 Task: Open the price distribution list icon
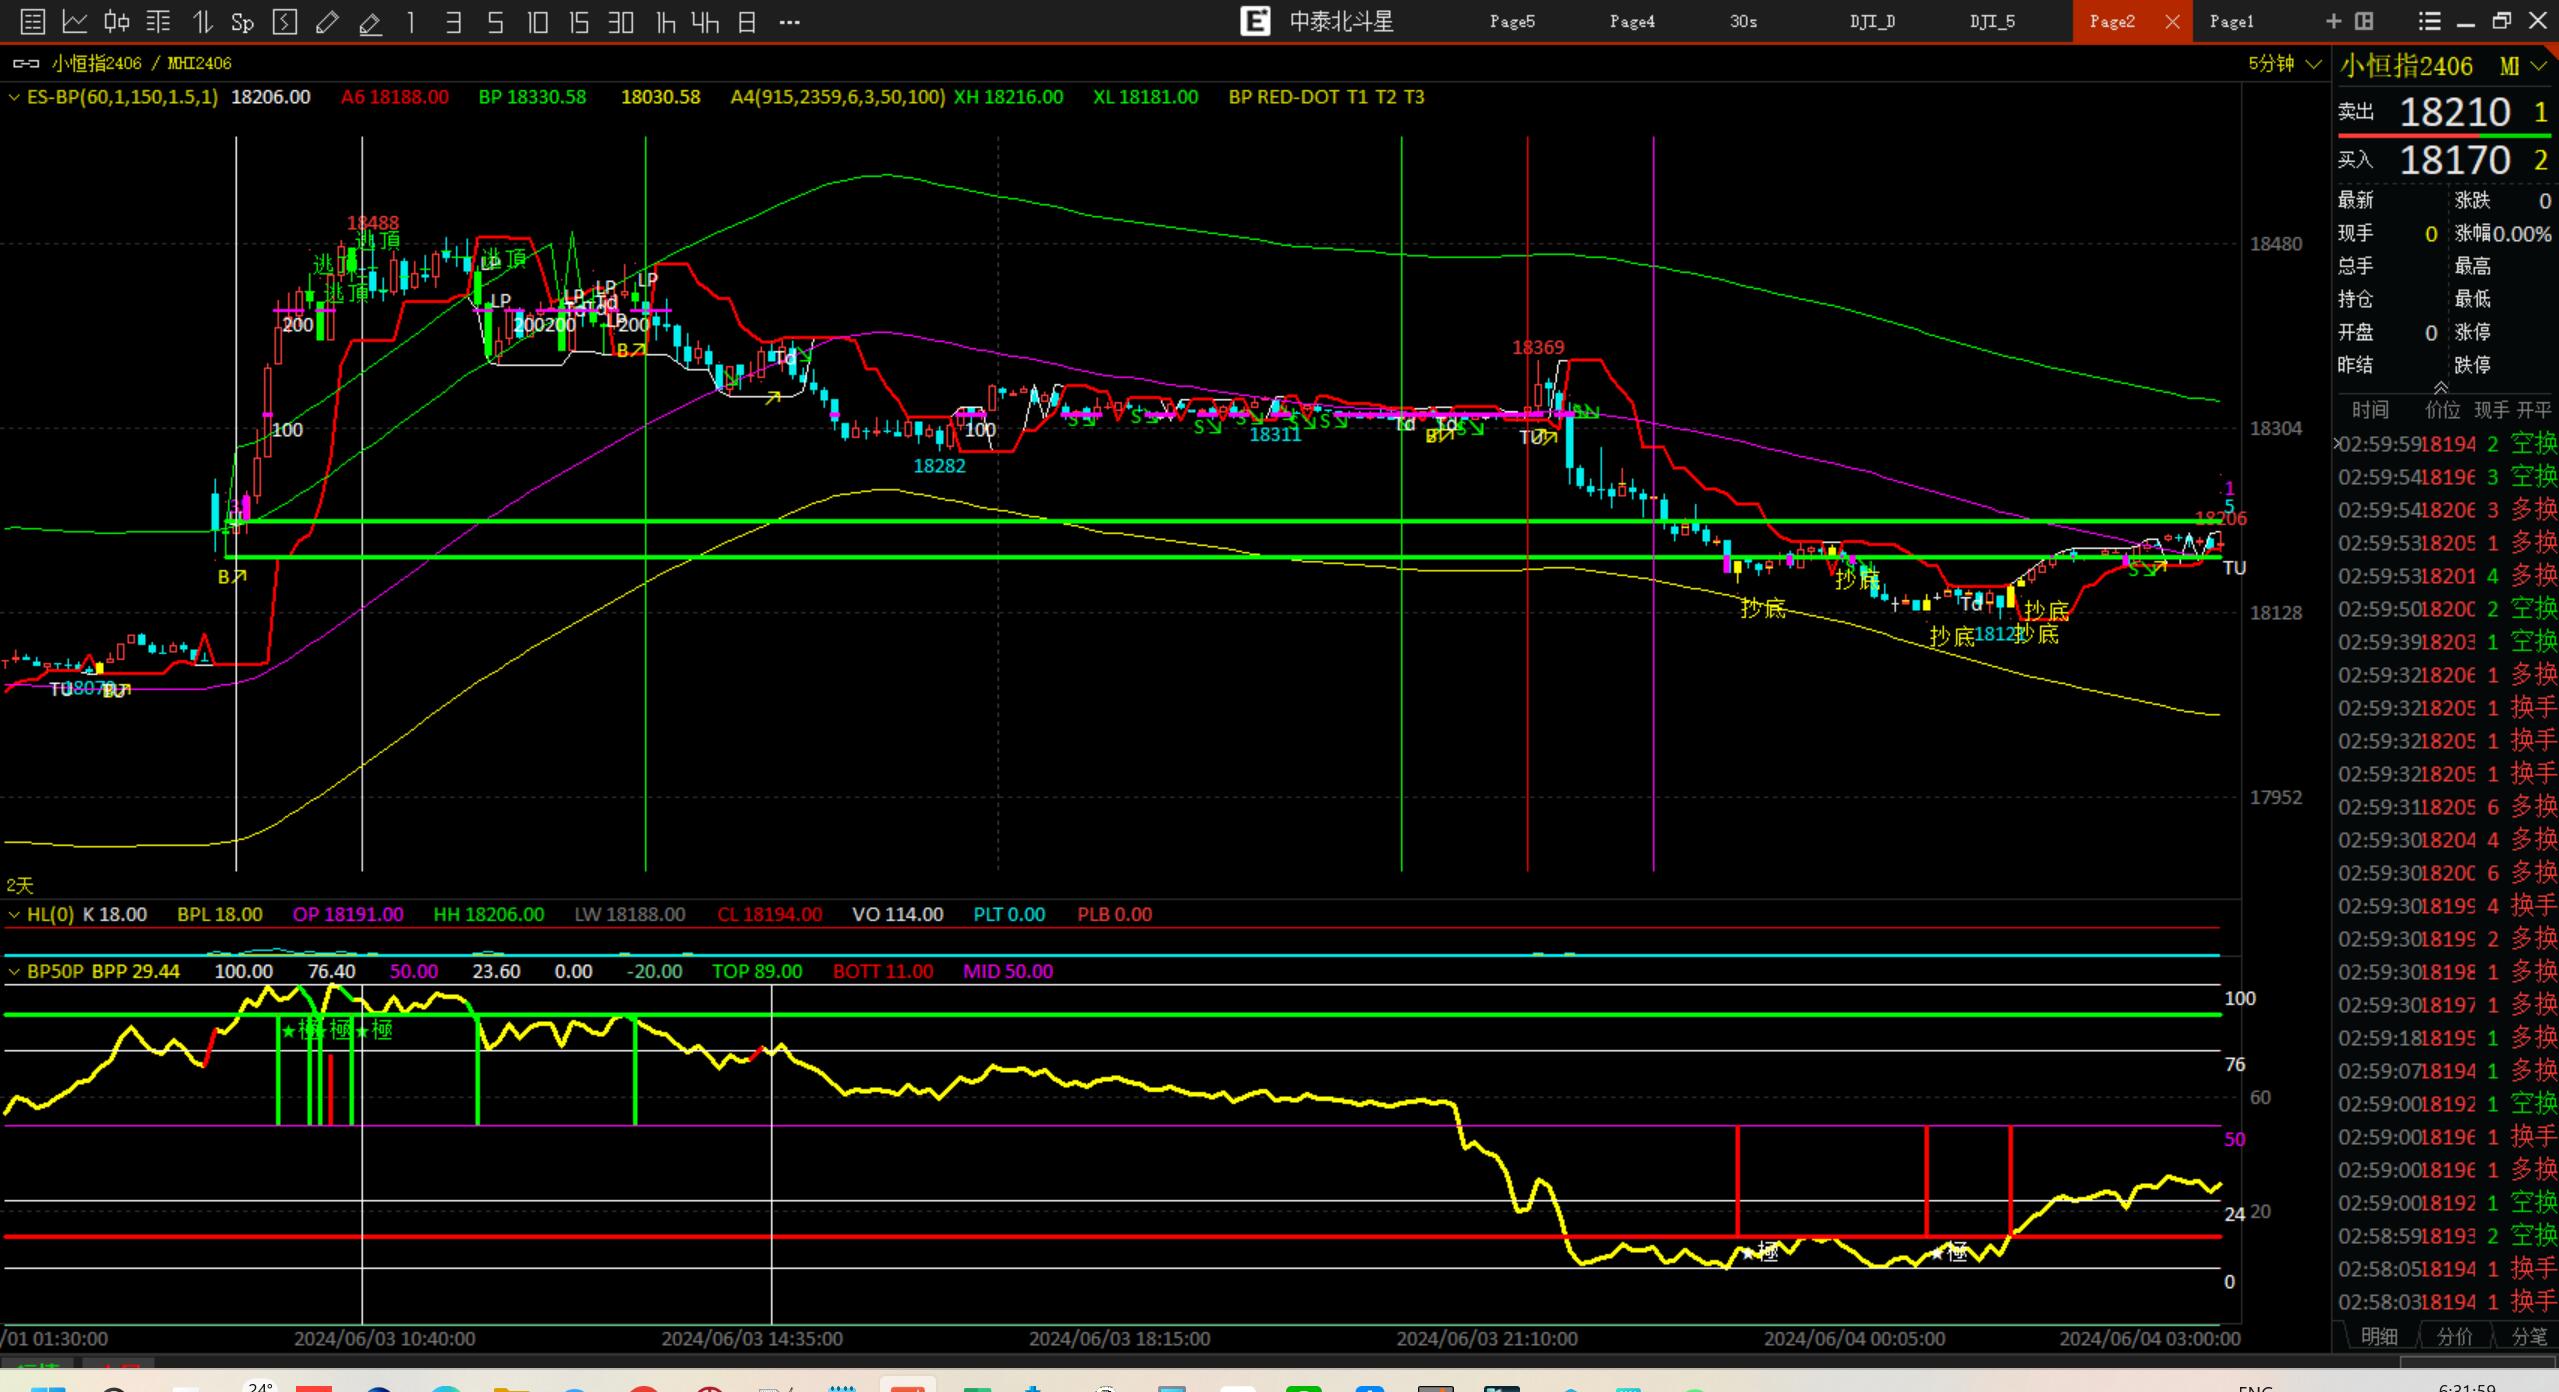pyautogui.click(x=158, y=21)
